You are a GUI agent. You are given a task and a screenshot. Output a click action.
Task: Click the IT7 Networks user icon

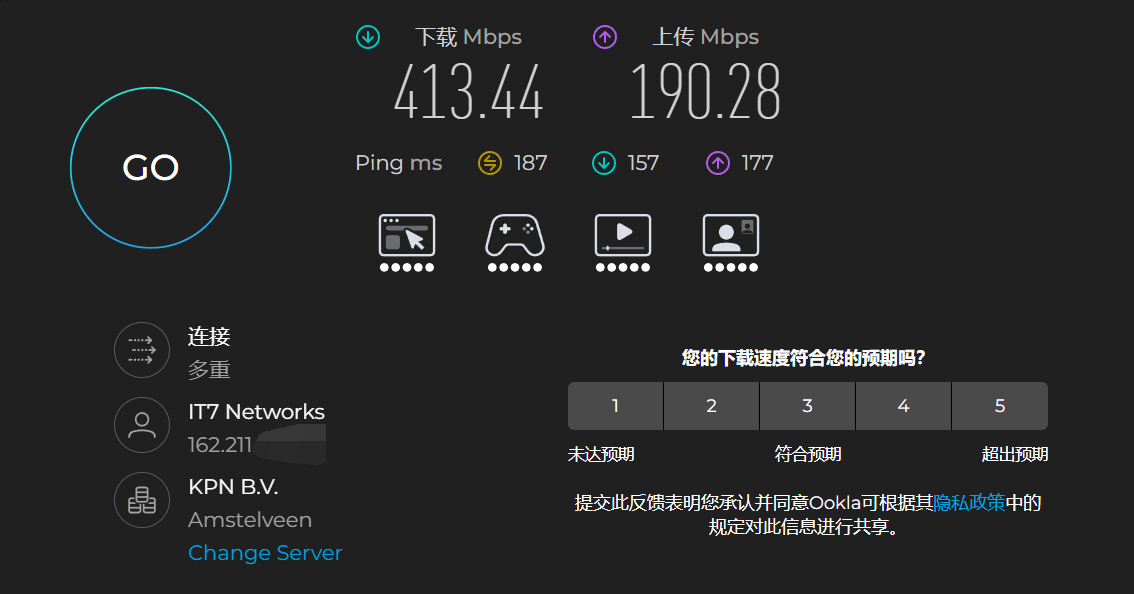point(142,425)
